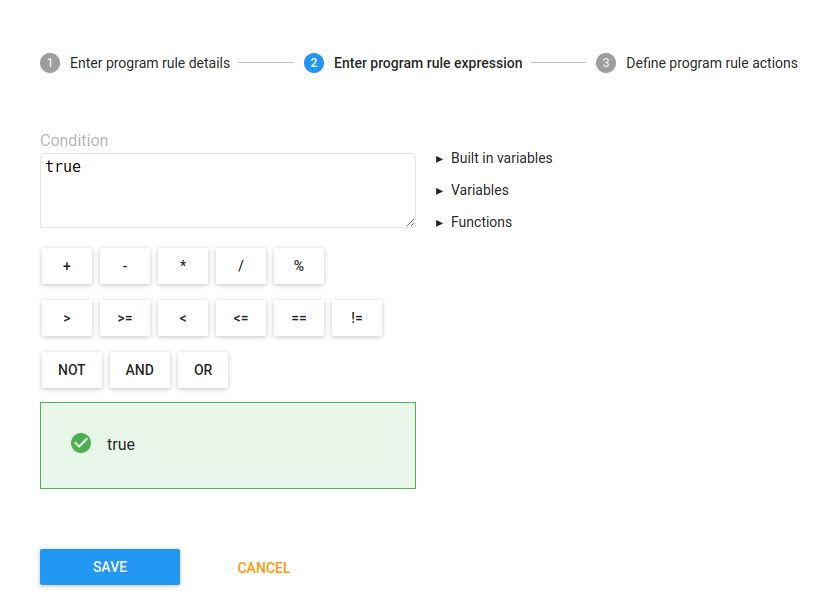Insert the multiply asterisk operator
This screenshot has height=596, width=831.
[183, 266]
